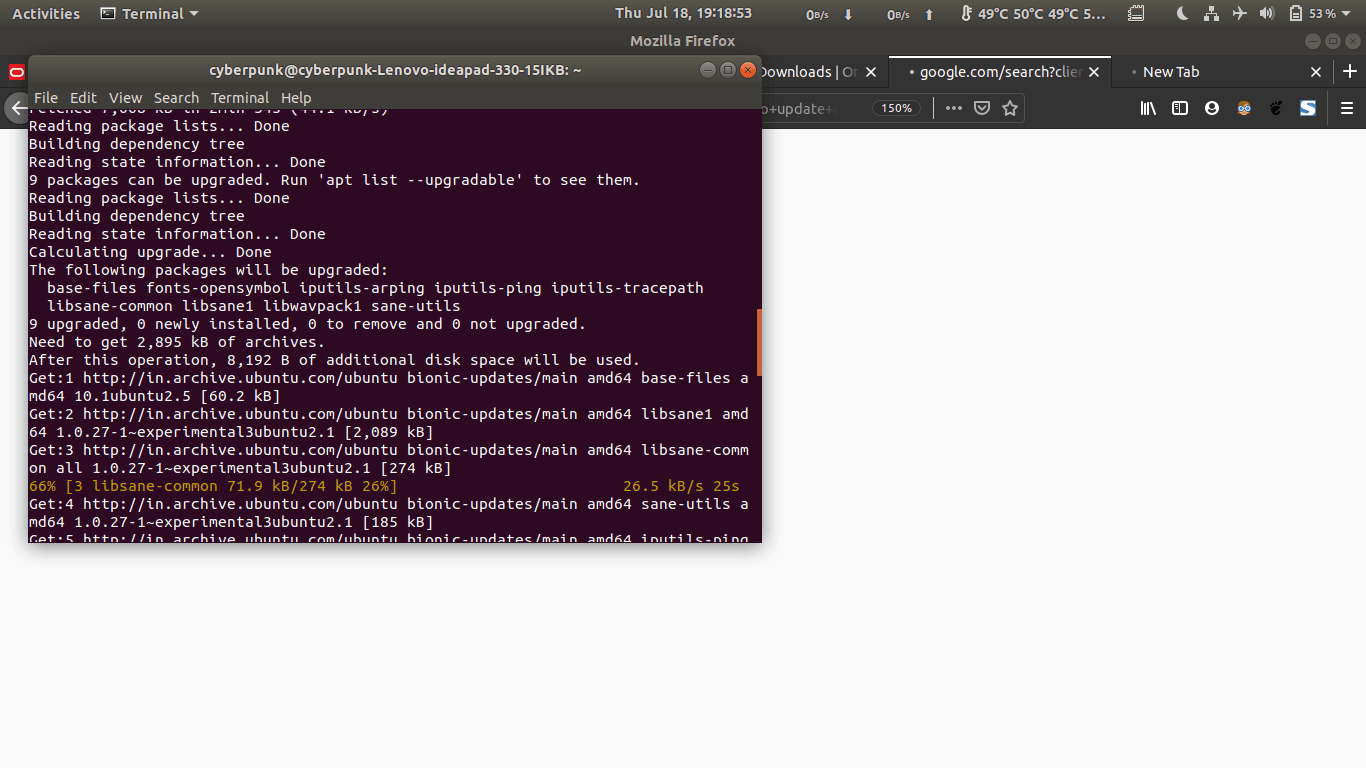
Task: Click airplane mode indicator in top bar
Action: [1240, 14]
